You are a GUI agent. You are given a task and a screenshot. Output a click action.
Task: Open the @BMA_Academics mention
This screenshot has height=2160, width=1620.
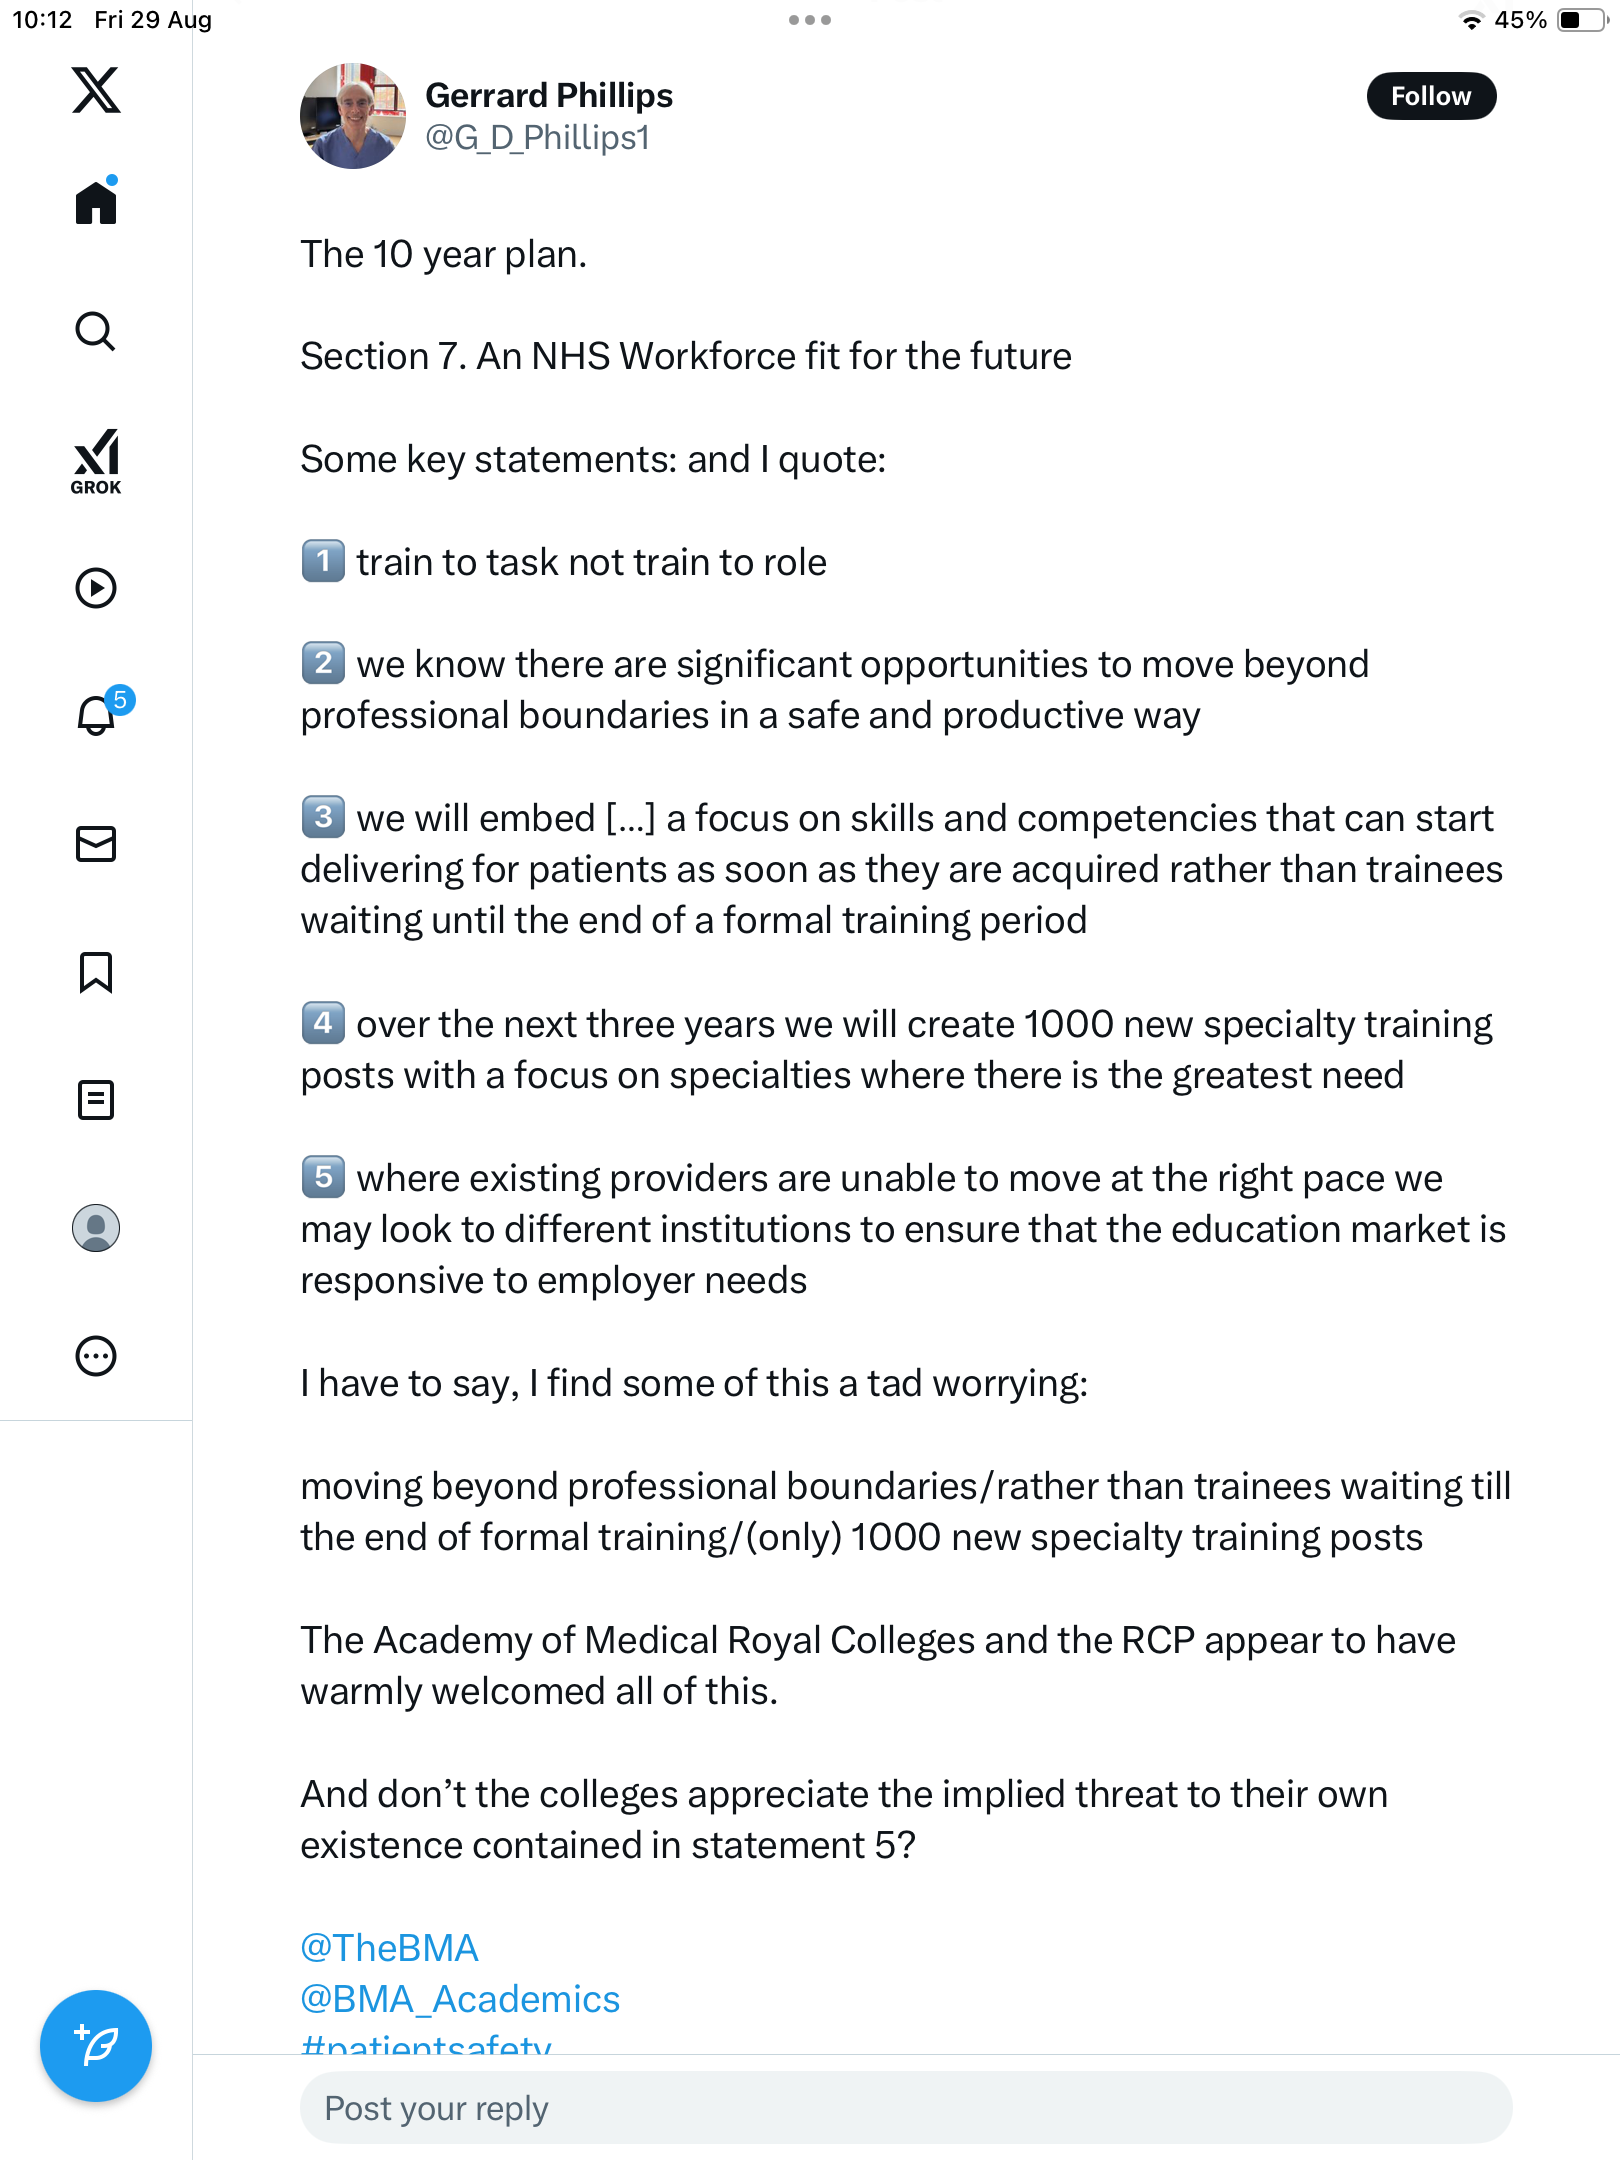click(x=460, y=1999)
